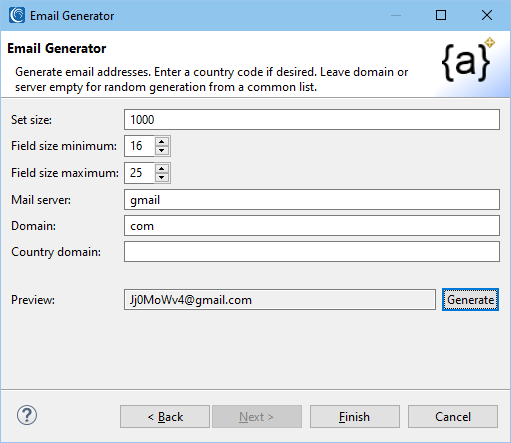Click the Email Generator app icon in title bar
511x443 pixels.
tap(17, 15)
